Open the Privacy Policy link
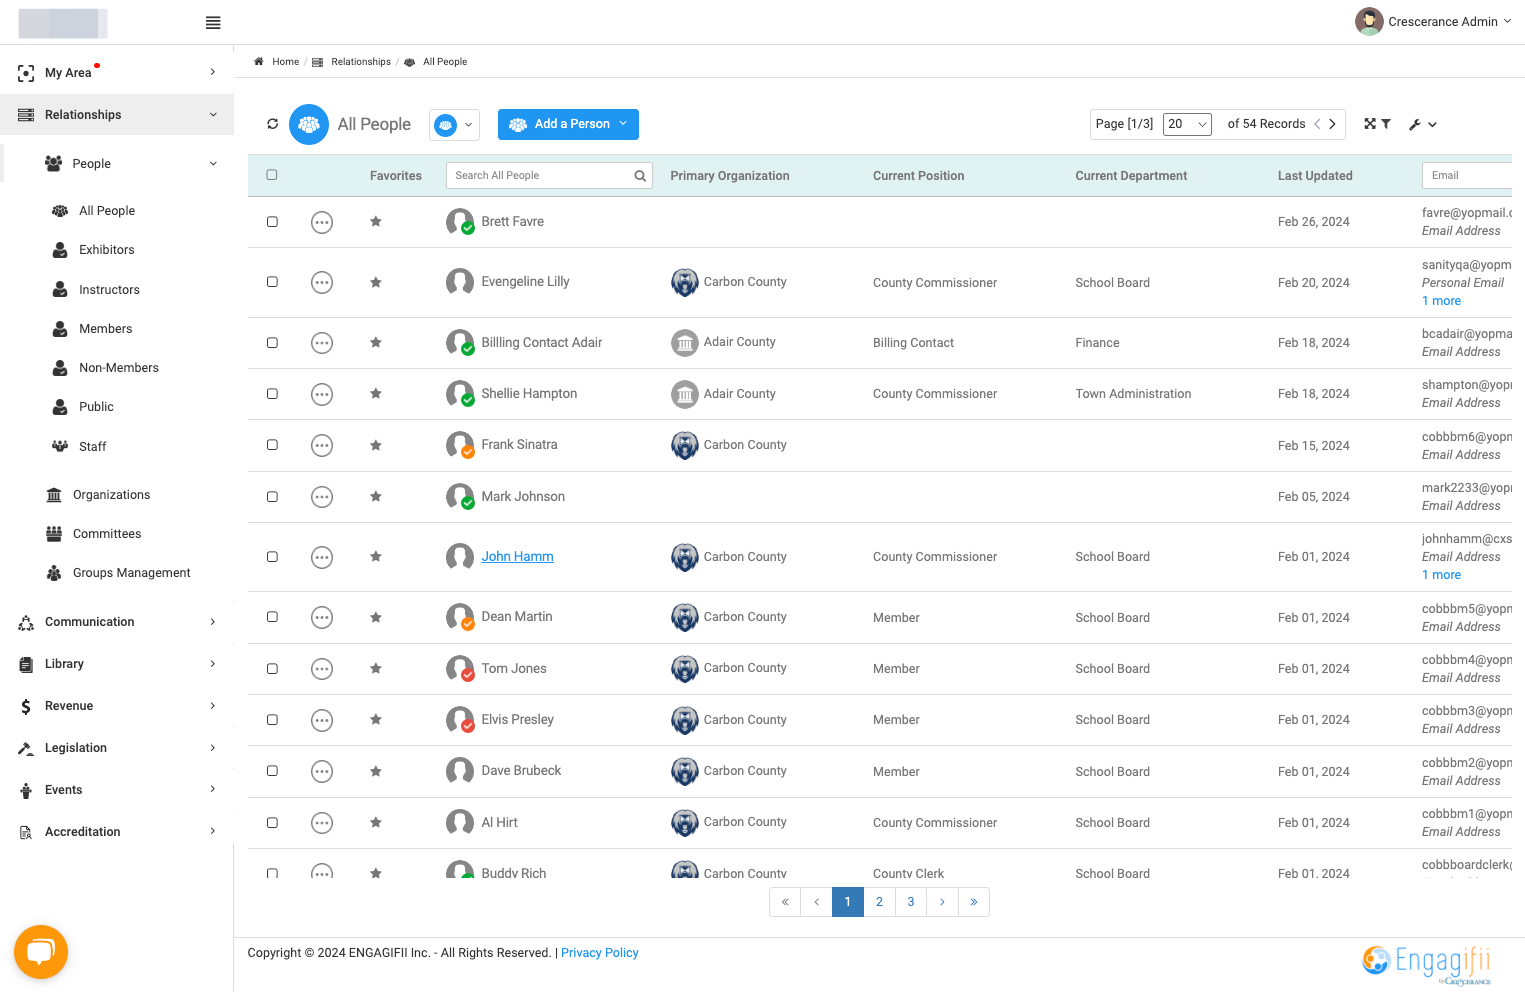 pyautogui.click(x=600, y=953)
